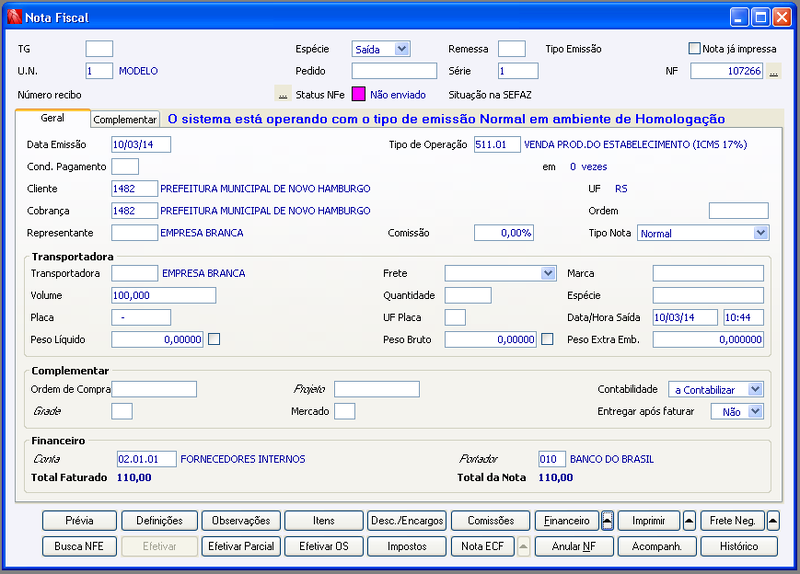Click the Cond. Pagamento input field
The height and width of the screenshot is (574, 800).
point(125,167)
